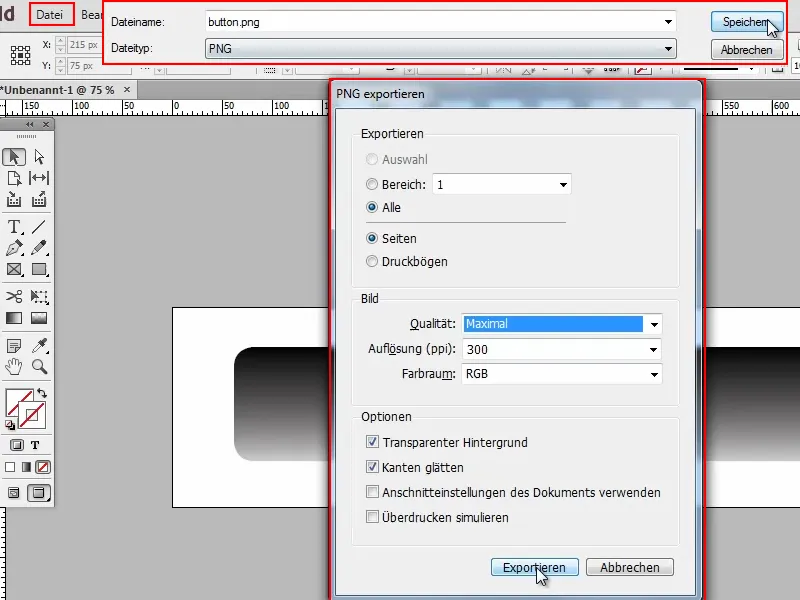This screenshot has height=600, width=800.
Task: Select the Selection tool (black arrow)
Action: [x=14, y=157]
